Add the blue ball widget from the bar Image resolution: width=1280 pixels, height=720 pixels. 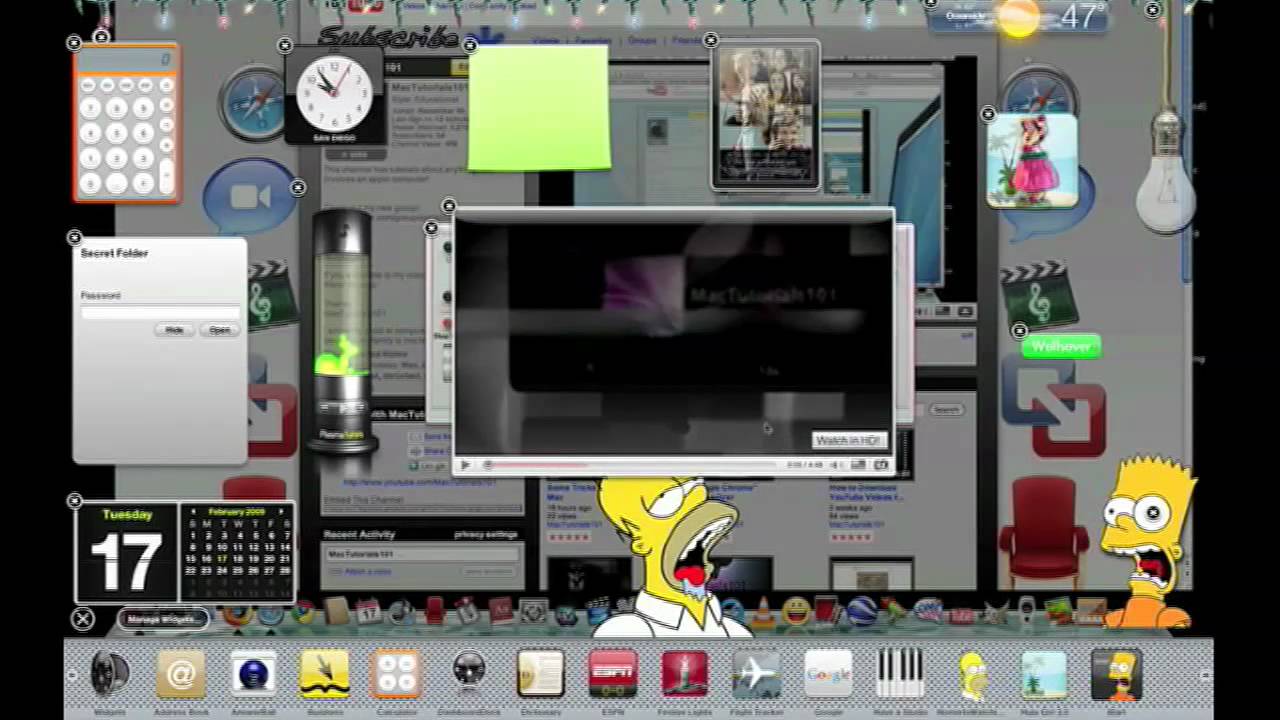pos(253,673)
